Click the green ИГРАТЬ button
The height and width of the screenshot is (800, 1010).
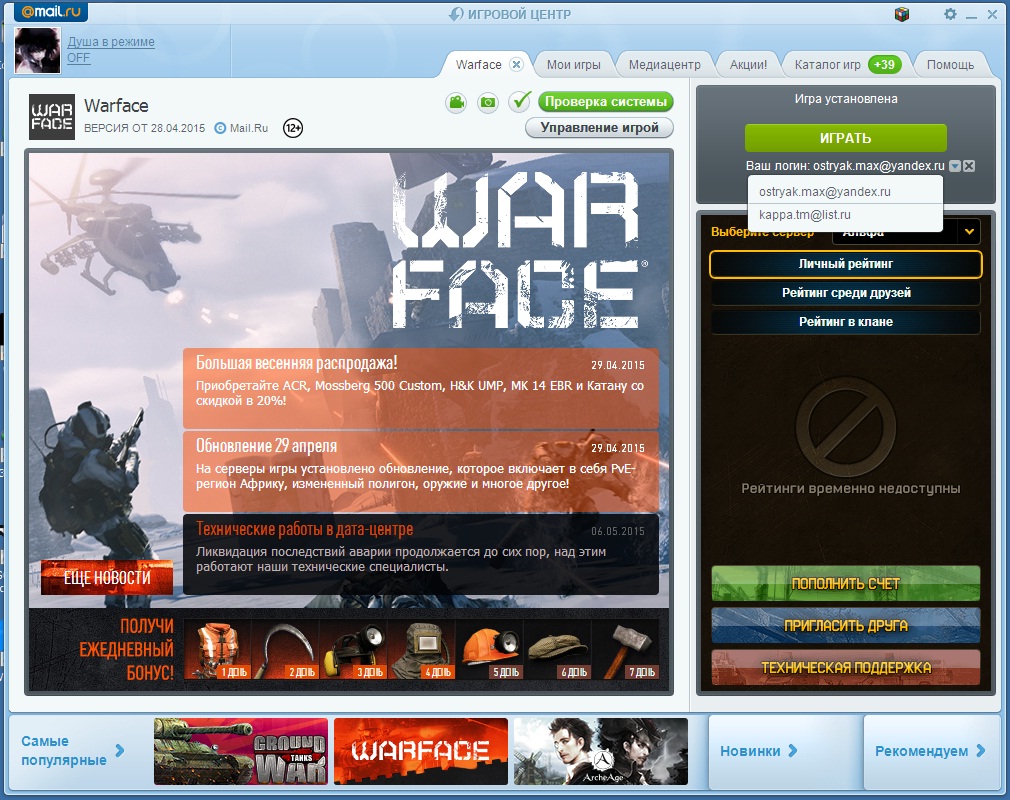click(845, 138)
